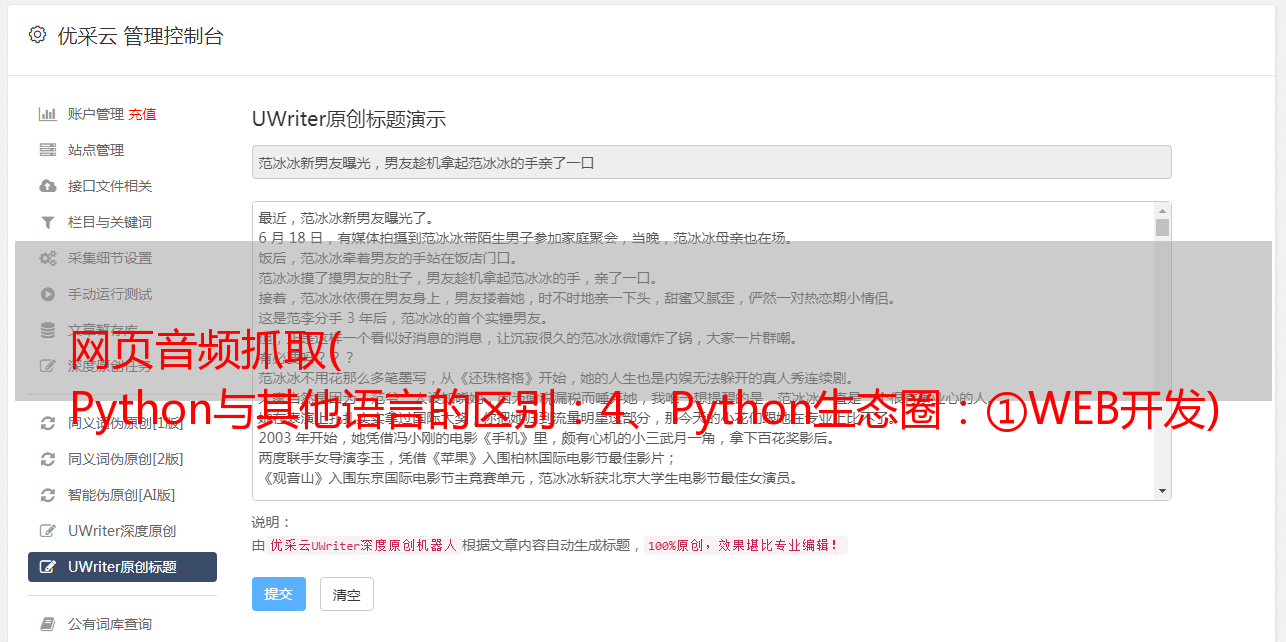Click the refresh icon for 智能伪原创[AI版]
The width and height of the screenshot is (1286, 642).
click(47, 495)
